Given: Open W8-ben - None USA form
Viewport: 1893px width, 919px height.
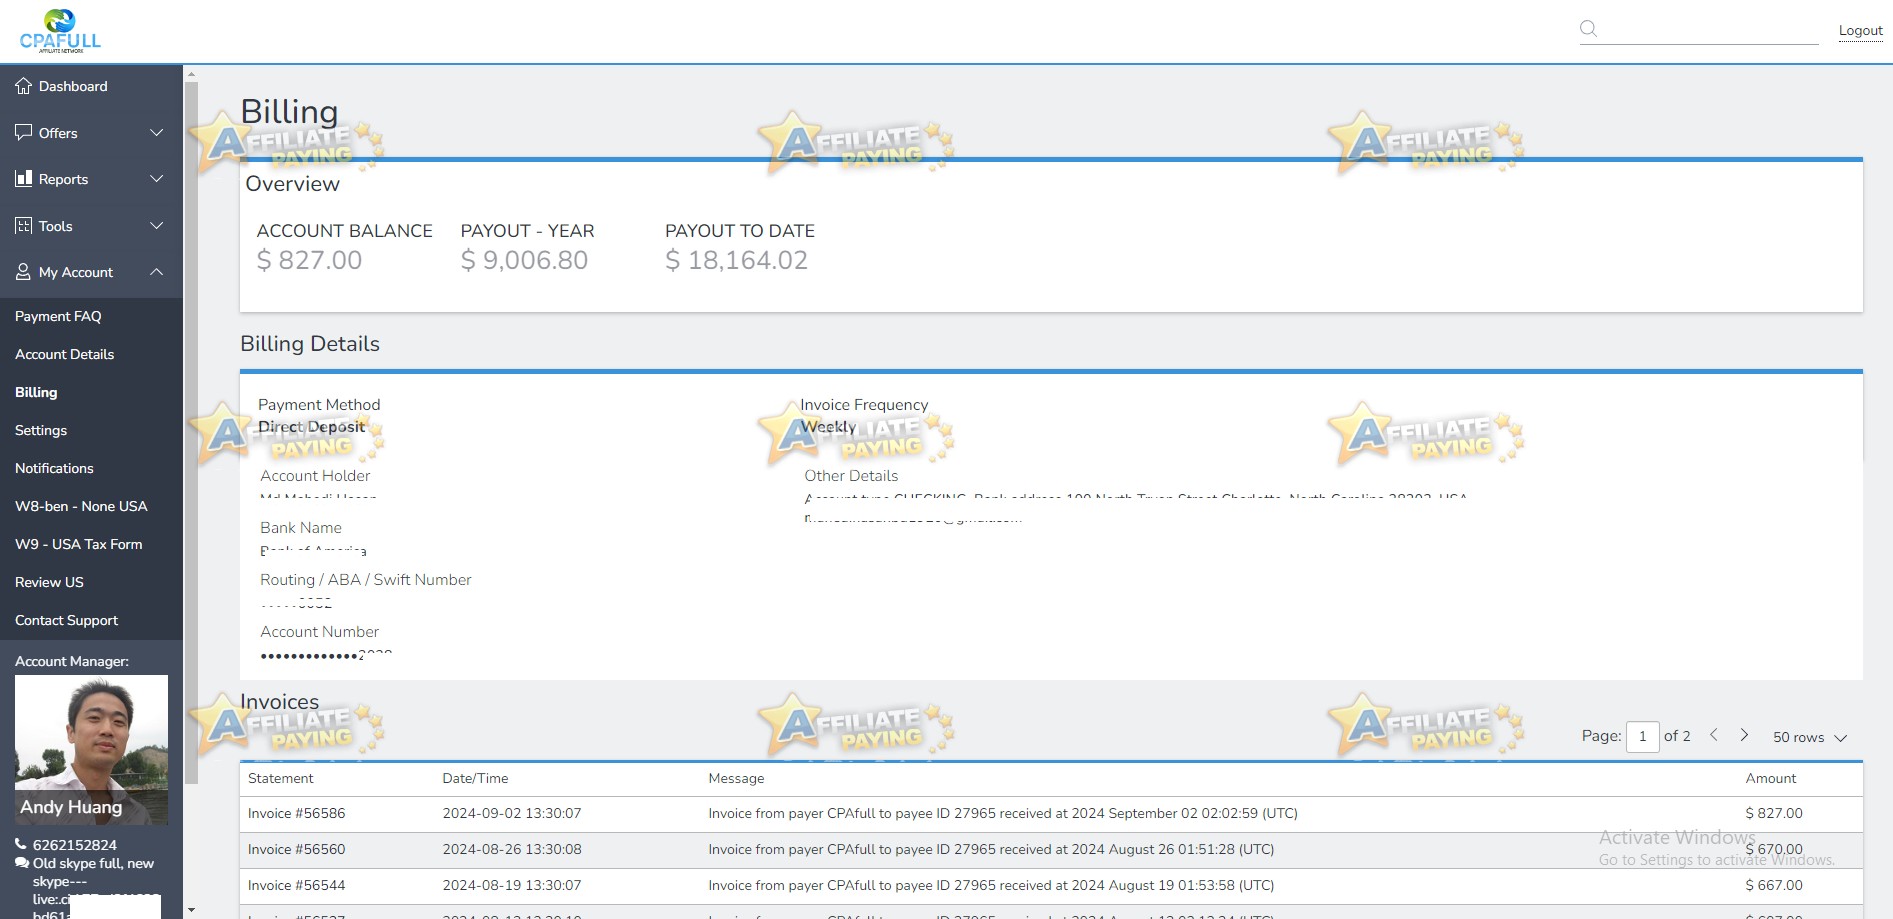Looking at the screenshot, I should click(x=81, y=506).
